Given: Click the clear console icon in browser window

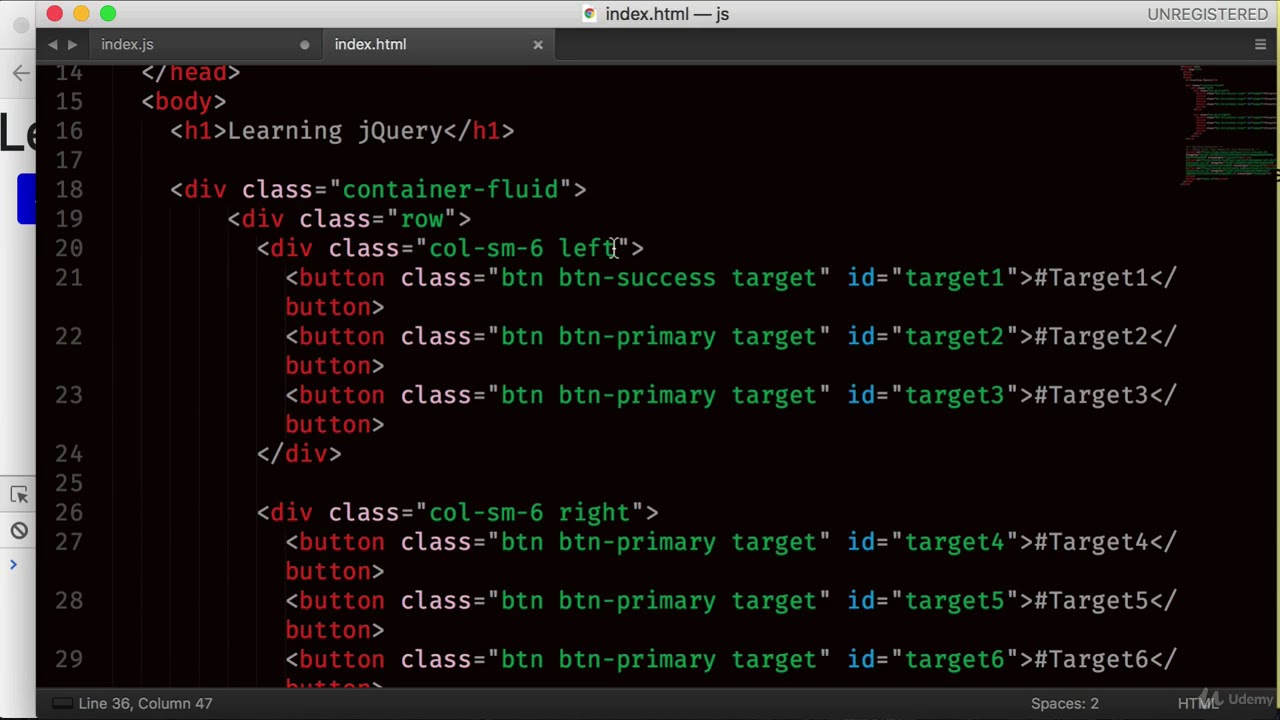Looking at the screenshot, I should [x=19, y=531].
